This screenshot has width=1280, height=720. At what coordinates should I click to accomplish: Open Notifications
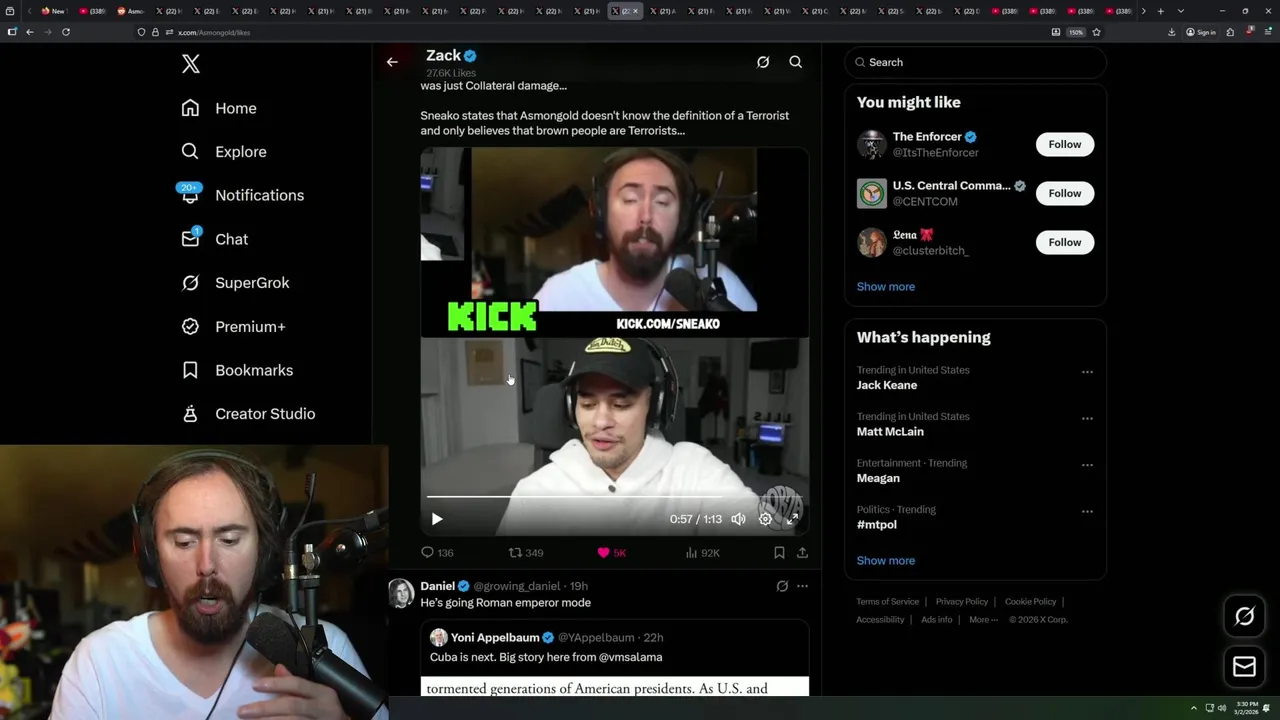(x=242, y=195)
